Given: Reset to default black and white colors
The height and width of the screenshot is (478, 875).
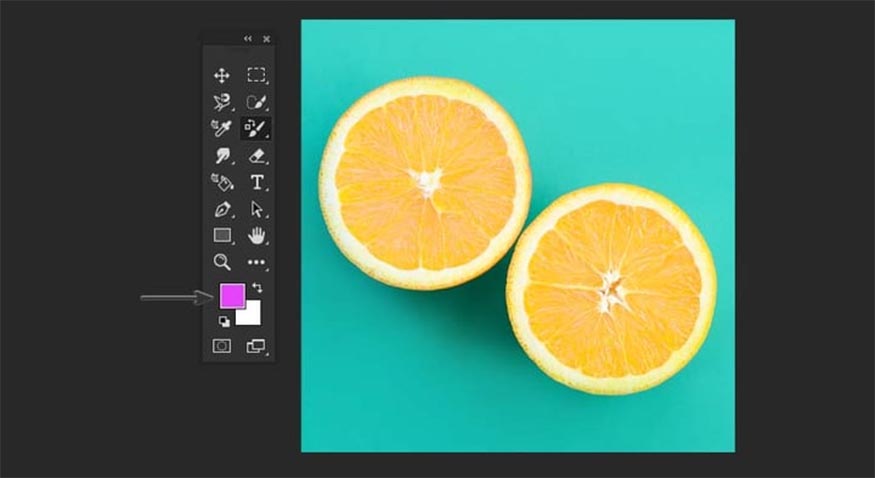Looking at the screenshot, I should tap(224, 321).
